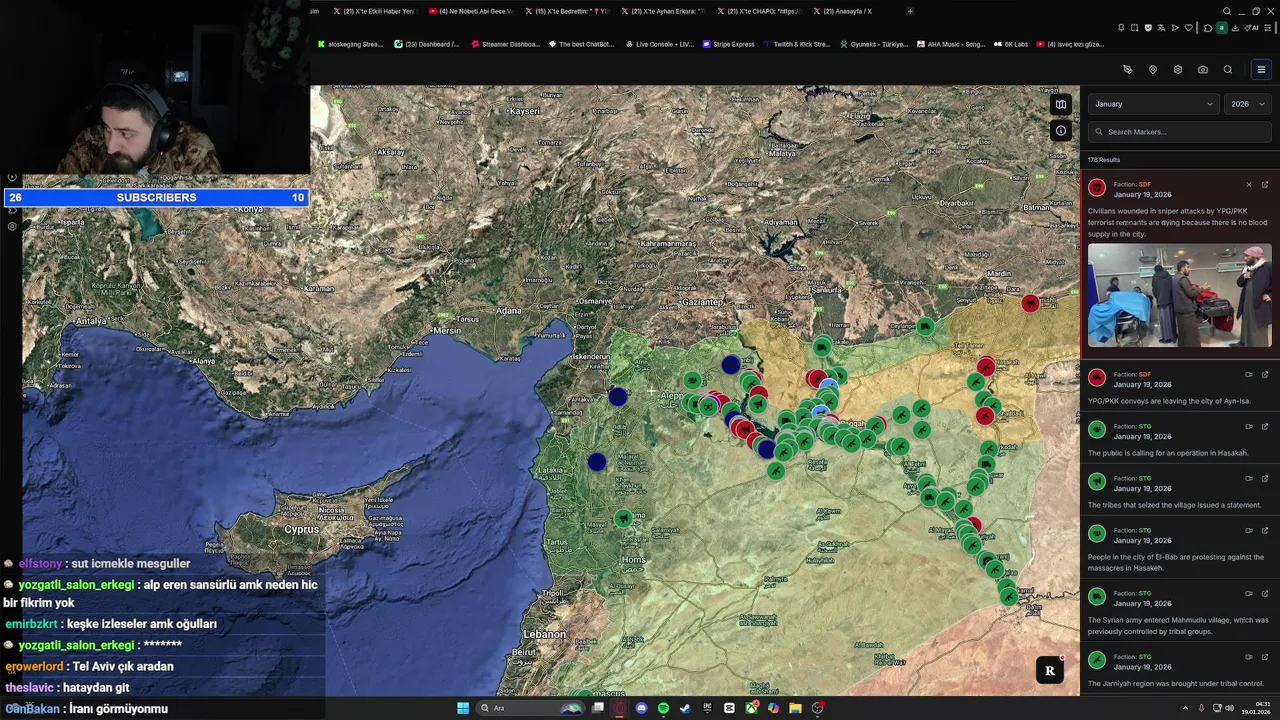This screenshot has height=720, width=1280.
Task: Open 'Streamer Dashboa...' bookmark
Action: (x=505, y=44)
